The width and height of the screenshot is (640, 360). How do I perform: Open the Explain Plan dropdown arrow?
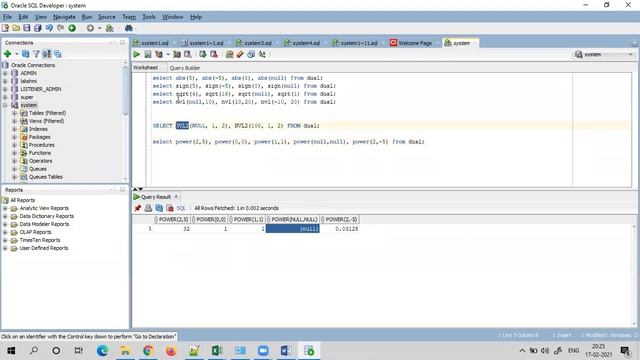pyautogui.click(x=168, y=54)
